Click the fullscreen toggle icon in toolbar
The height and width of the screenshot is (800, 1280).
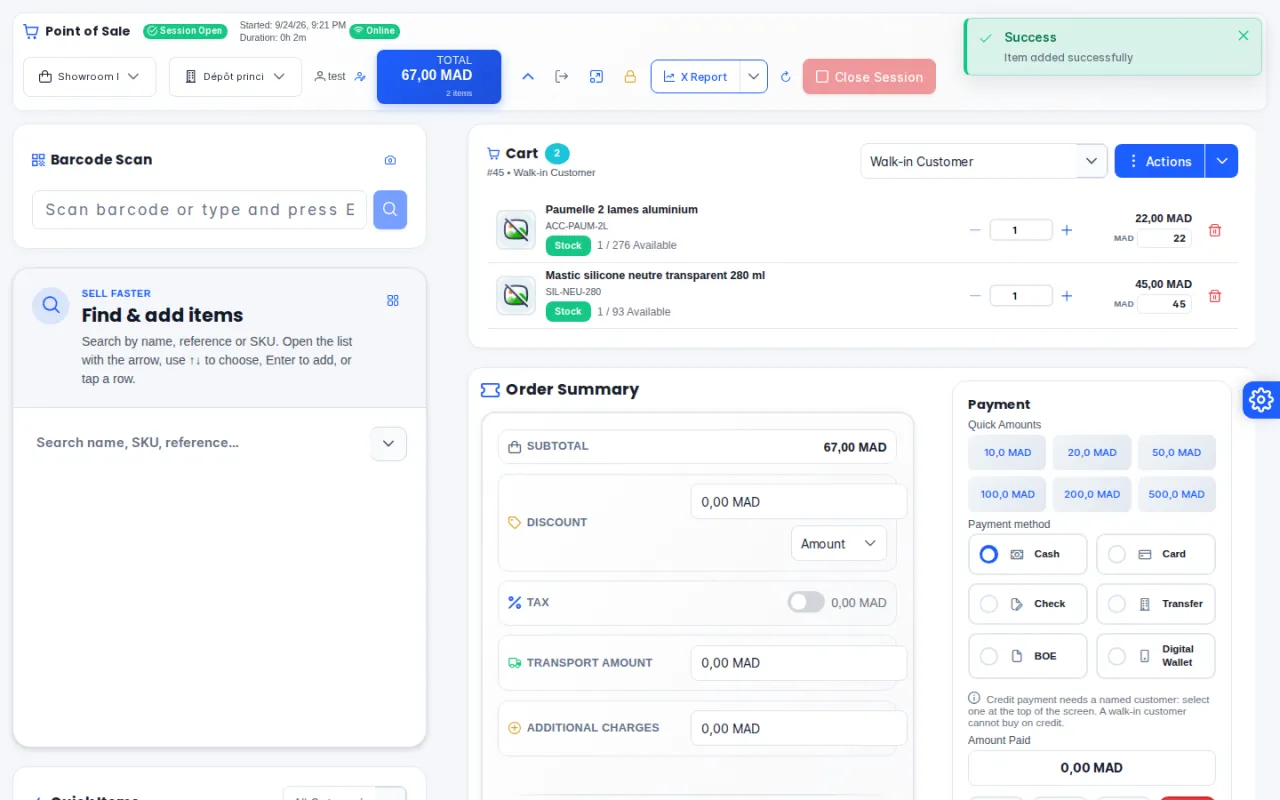596,77
